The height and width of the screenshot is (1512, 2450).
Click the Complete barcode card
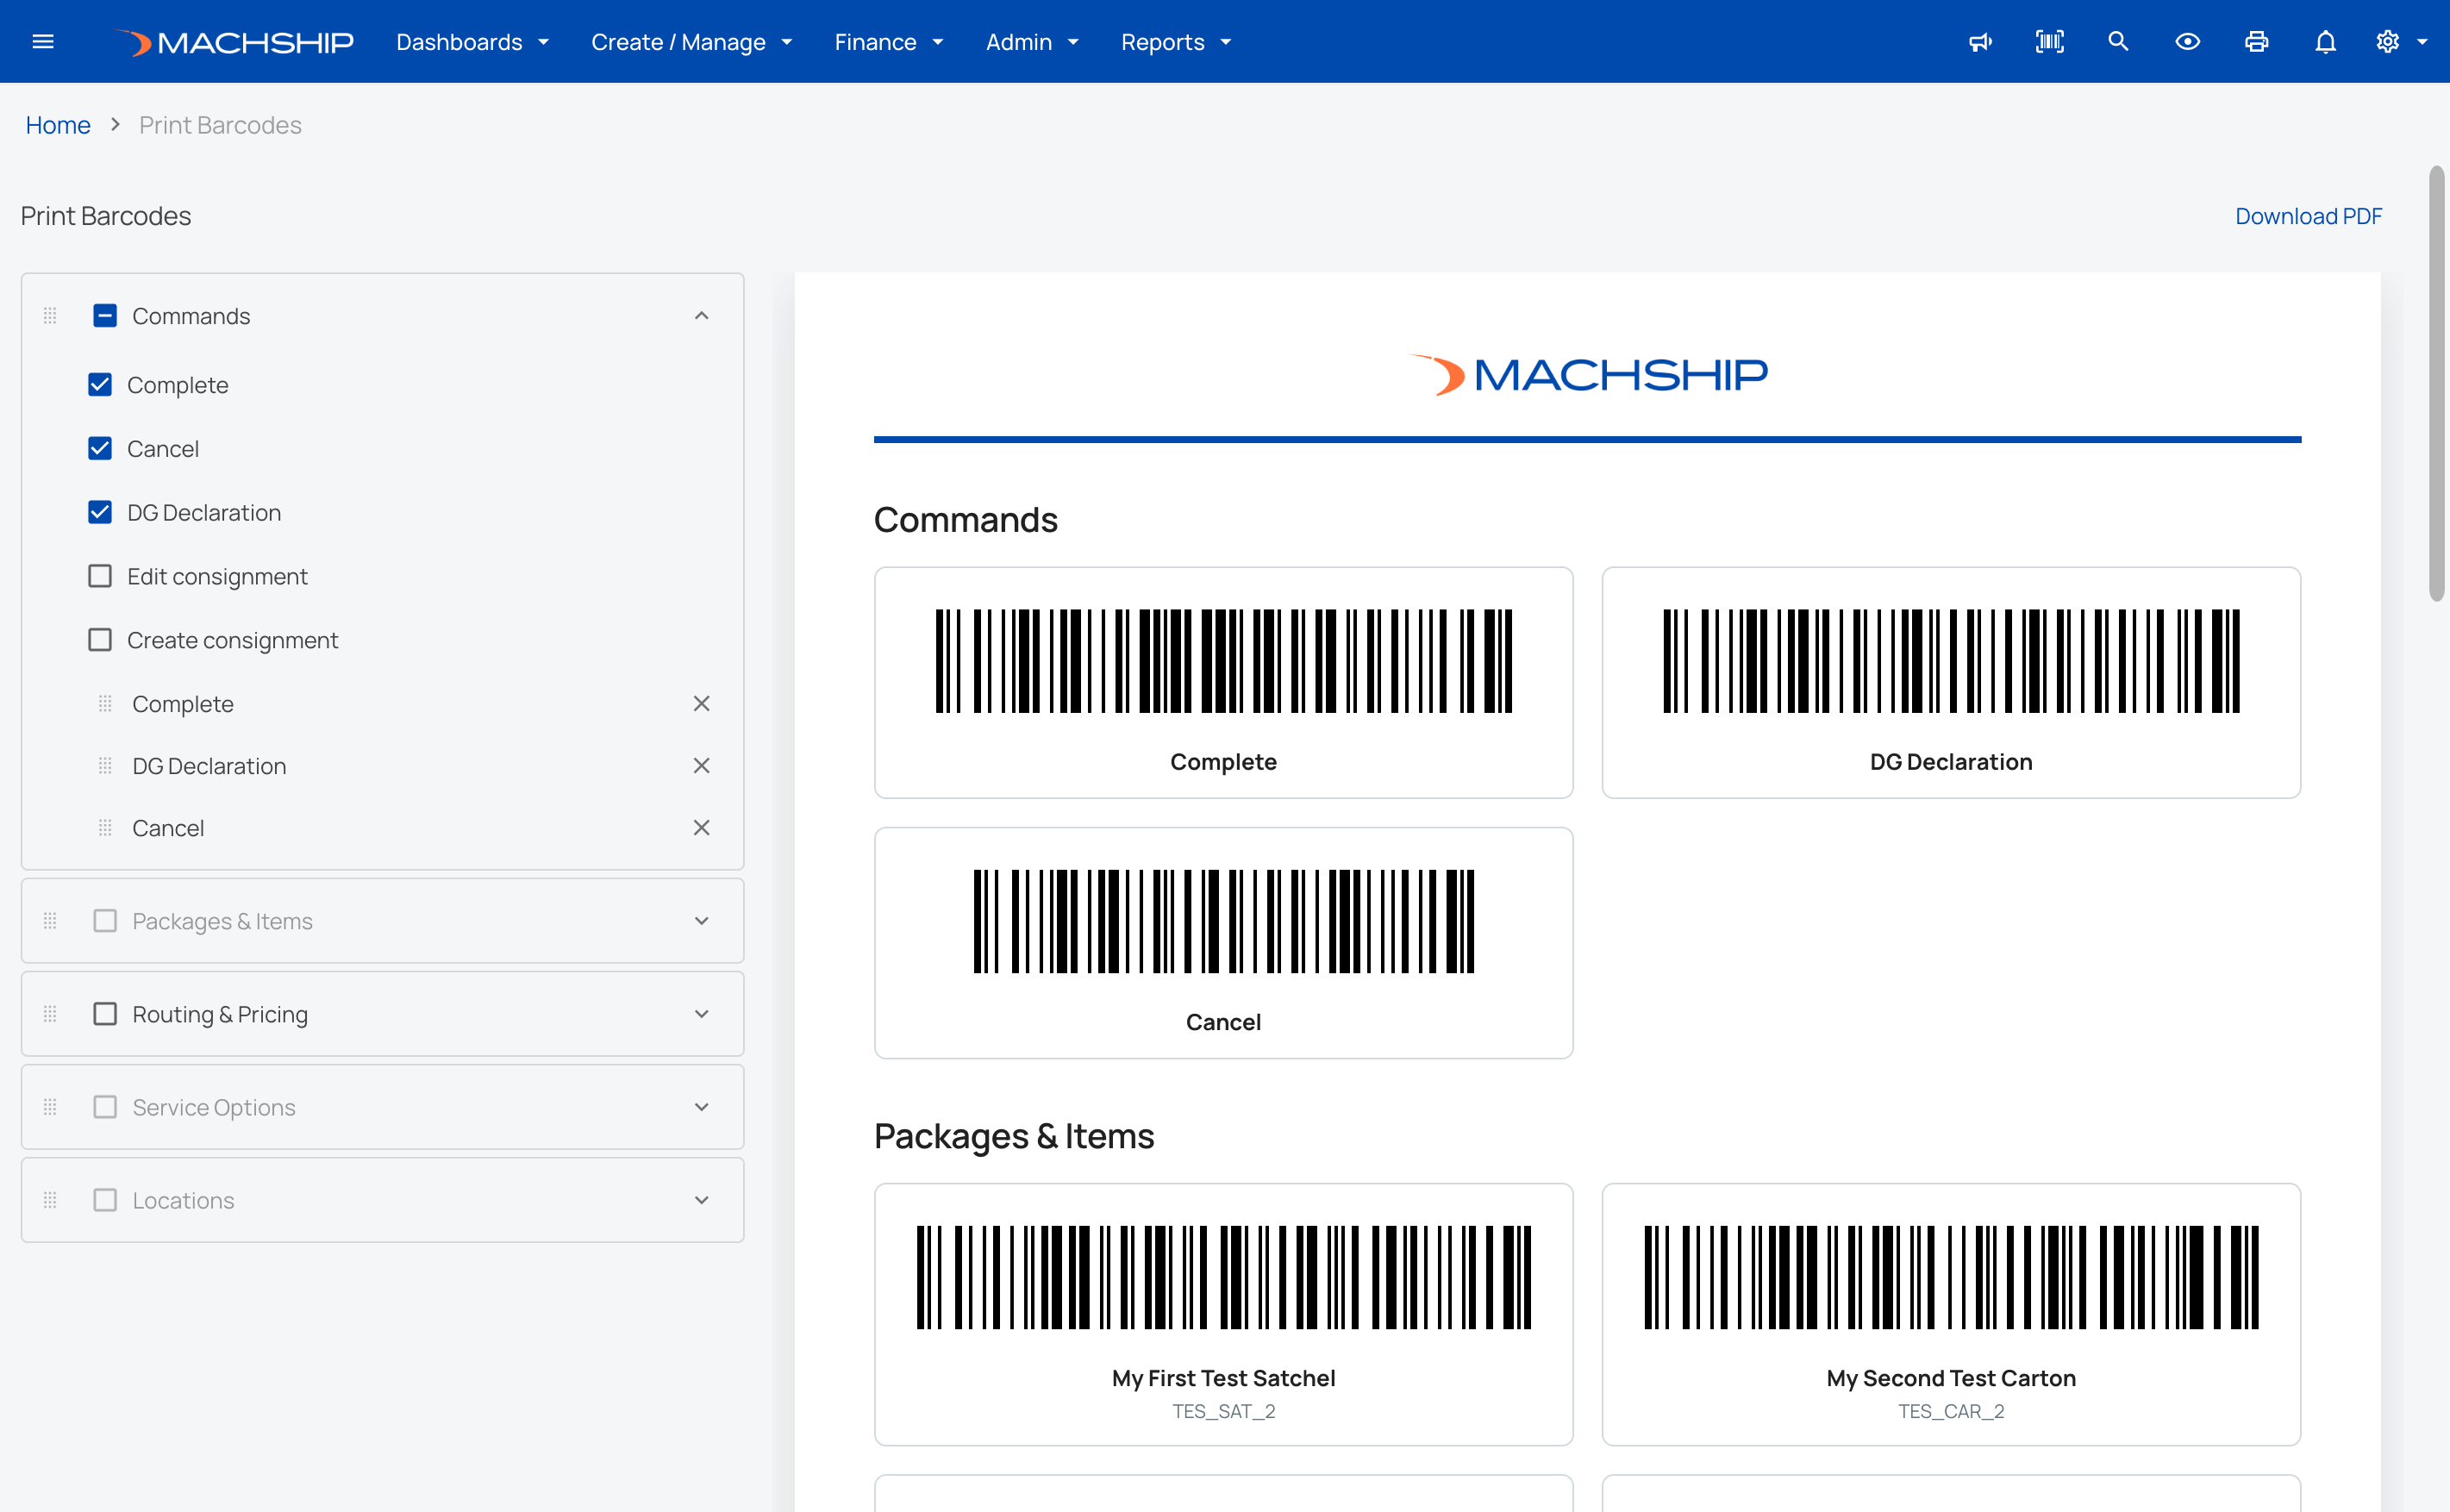[x=1223, y=683]
